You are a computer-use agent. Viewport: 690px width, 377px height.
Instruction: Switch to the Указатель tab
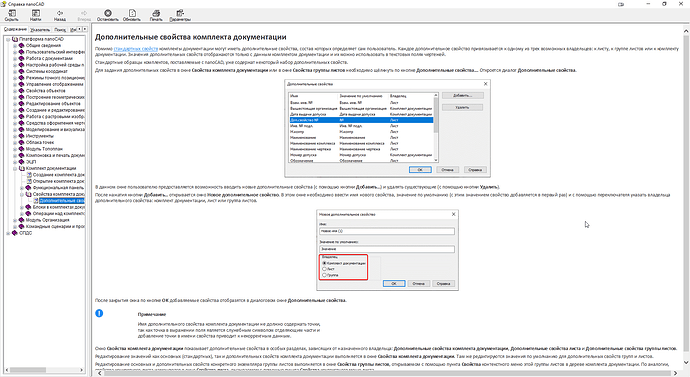coord(40,29)
